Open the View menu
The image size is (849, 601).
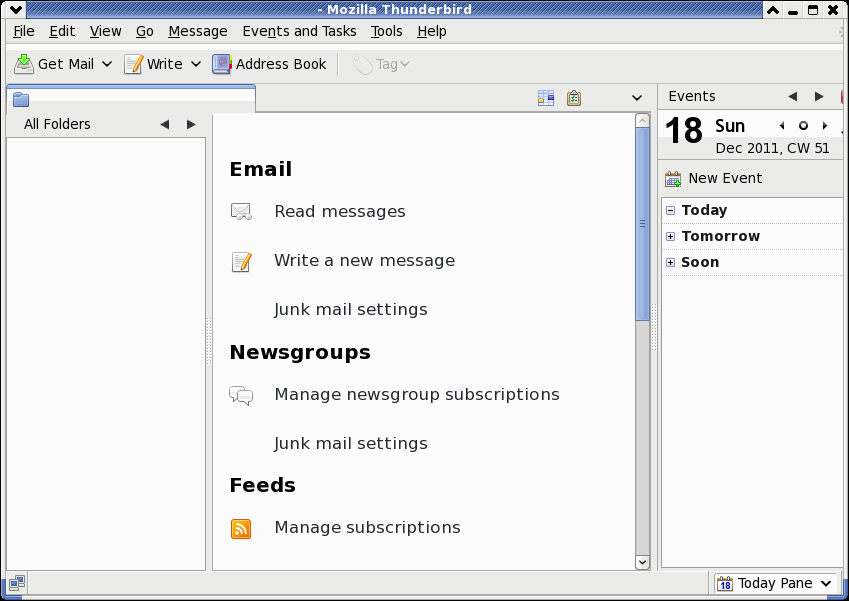(105, 31)
